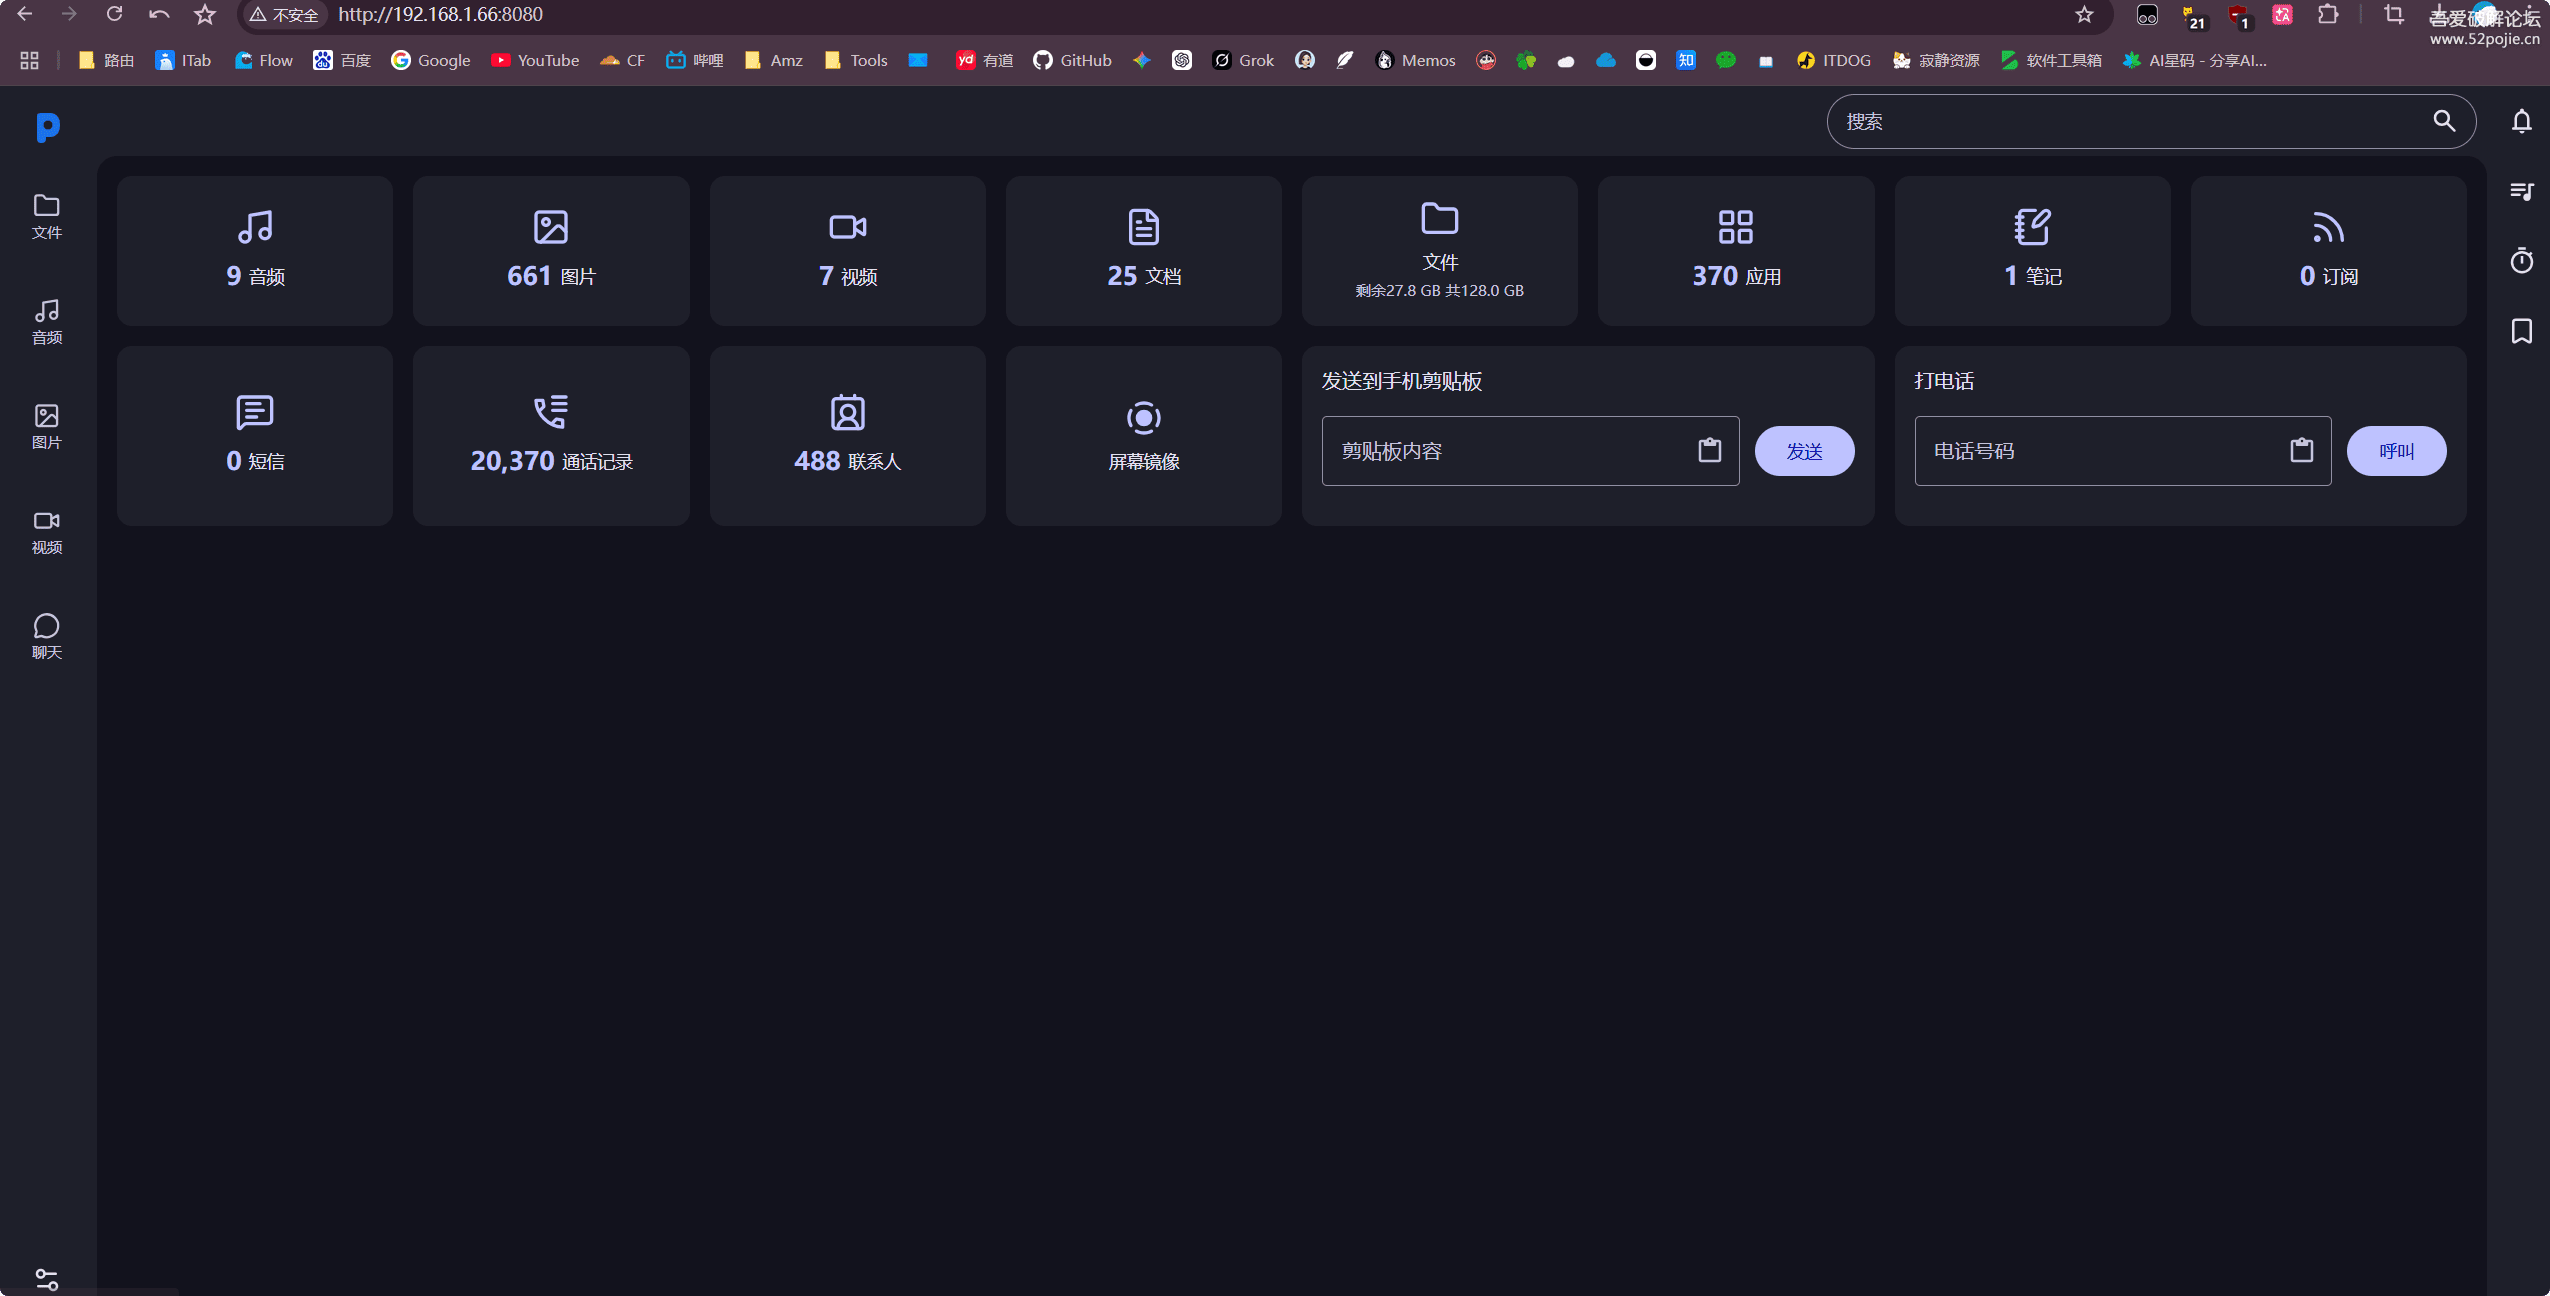The height and width of the screenshot is (1296, 2550).
Task: Open 音频 audio section in sidebar
Action: pyautogui.click(x=47, y=321)
